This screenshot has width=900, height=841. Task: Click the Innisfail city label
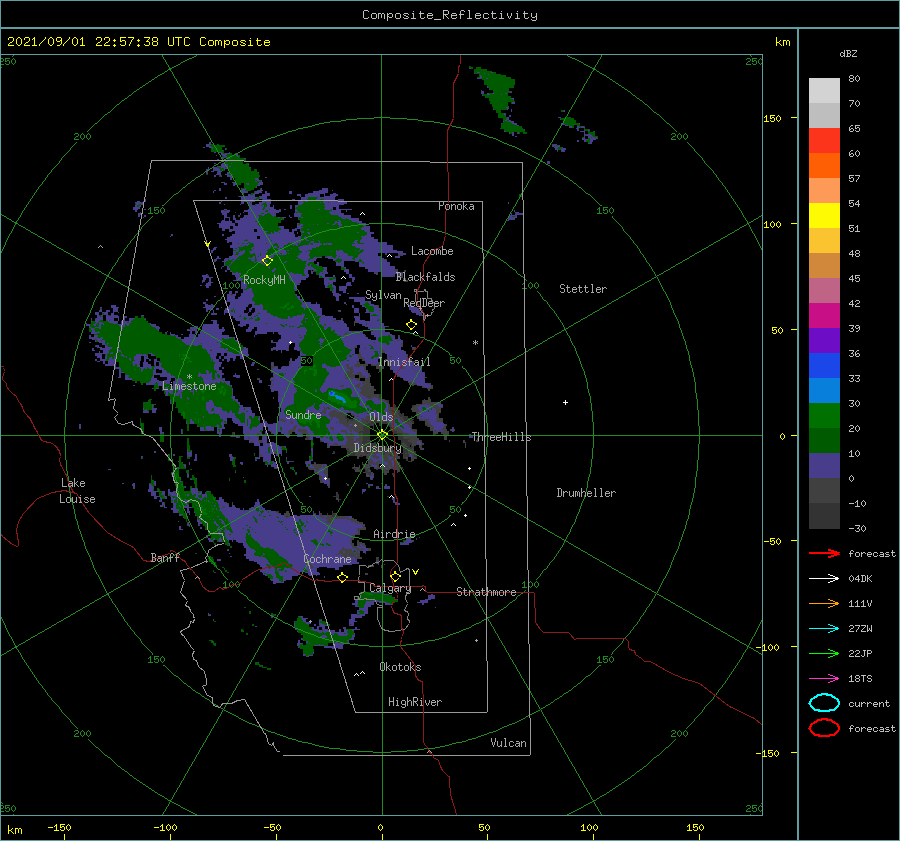pos(404,362)
